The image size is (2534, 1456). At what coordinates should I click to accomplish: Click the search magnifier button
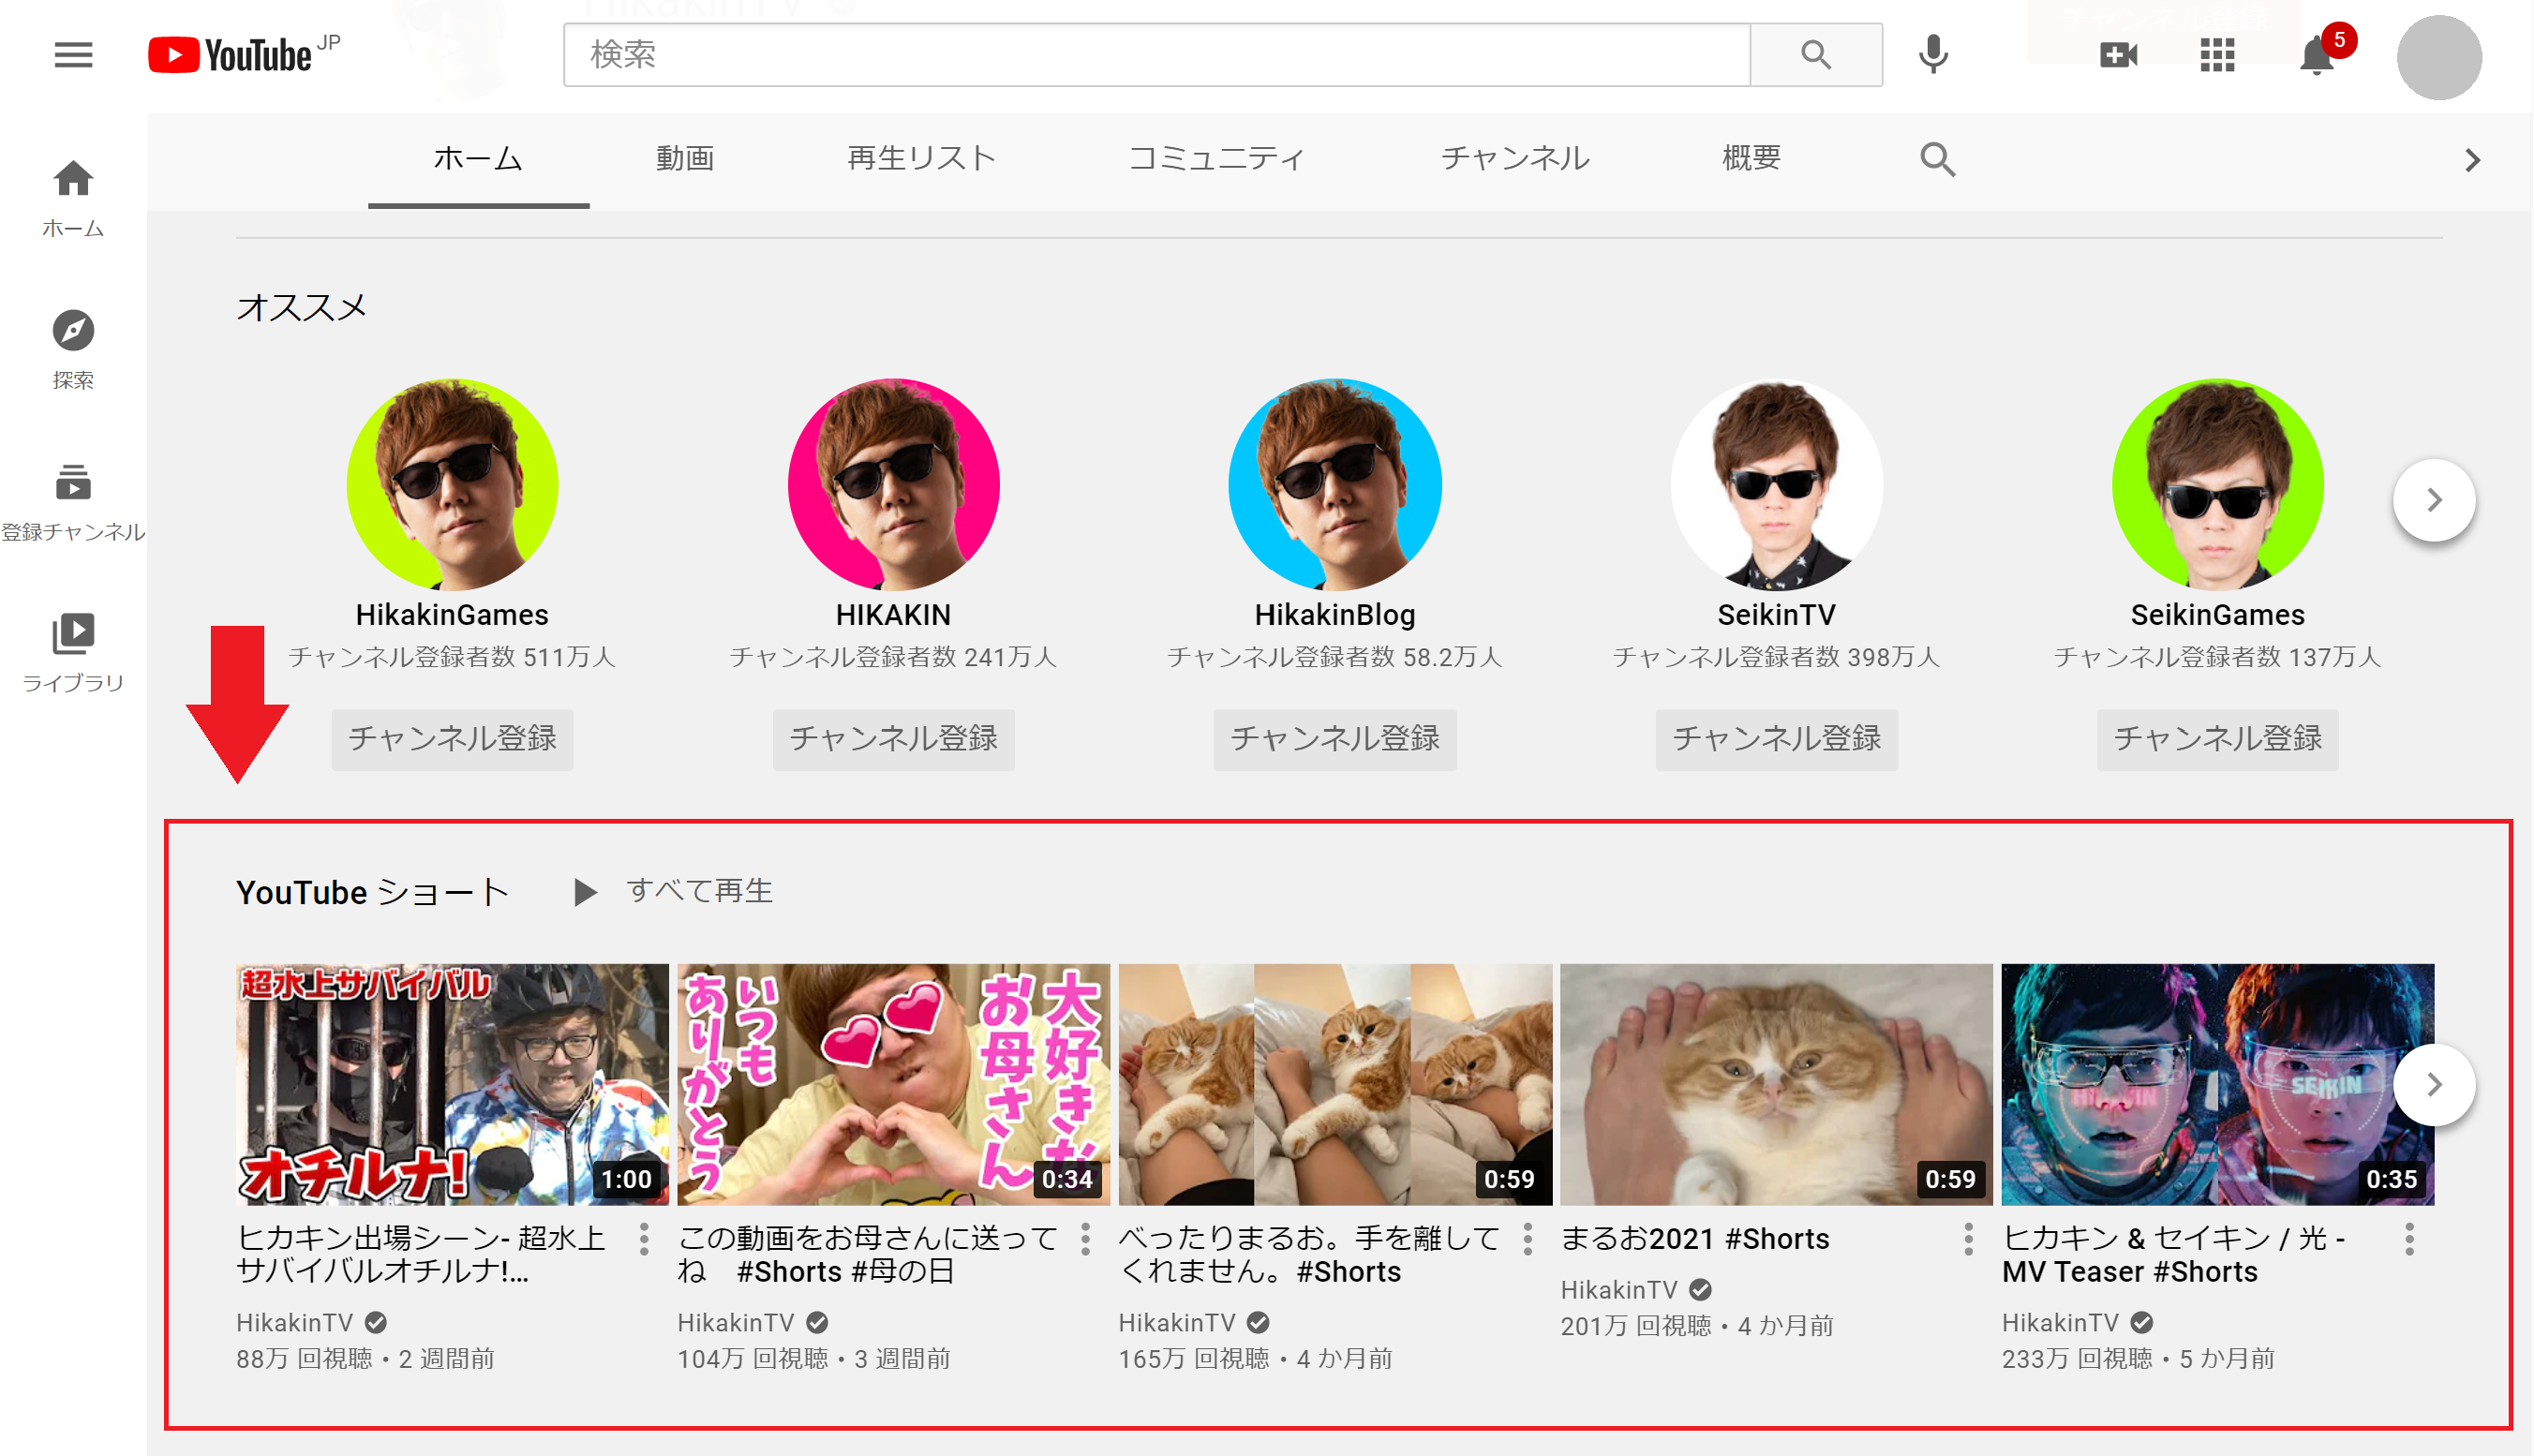(x=1815, y=54)
